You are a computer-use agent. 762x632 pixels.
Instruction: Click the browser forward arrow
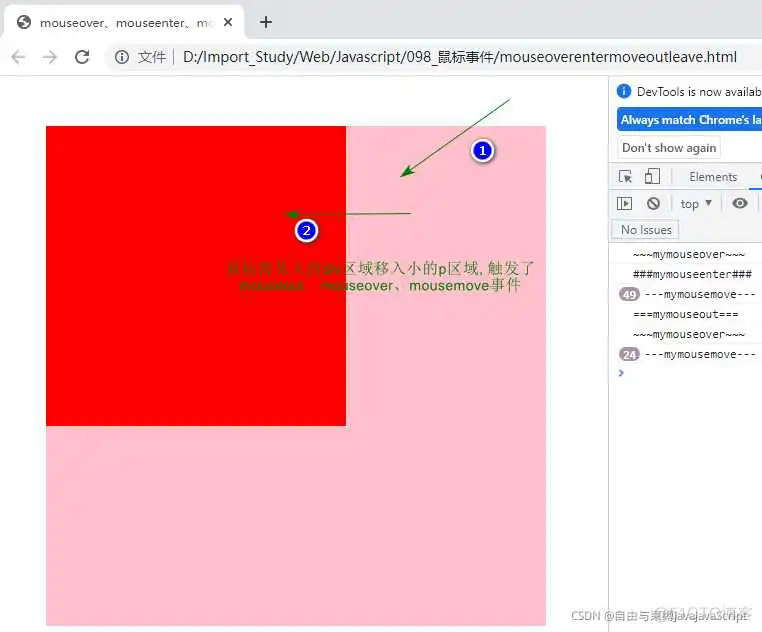pos(50,57)
